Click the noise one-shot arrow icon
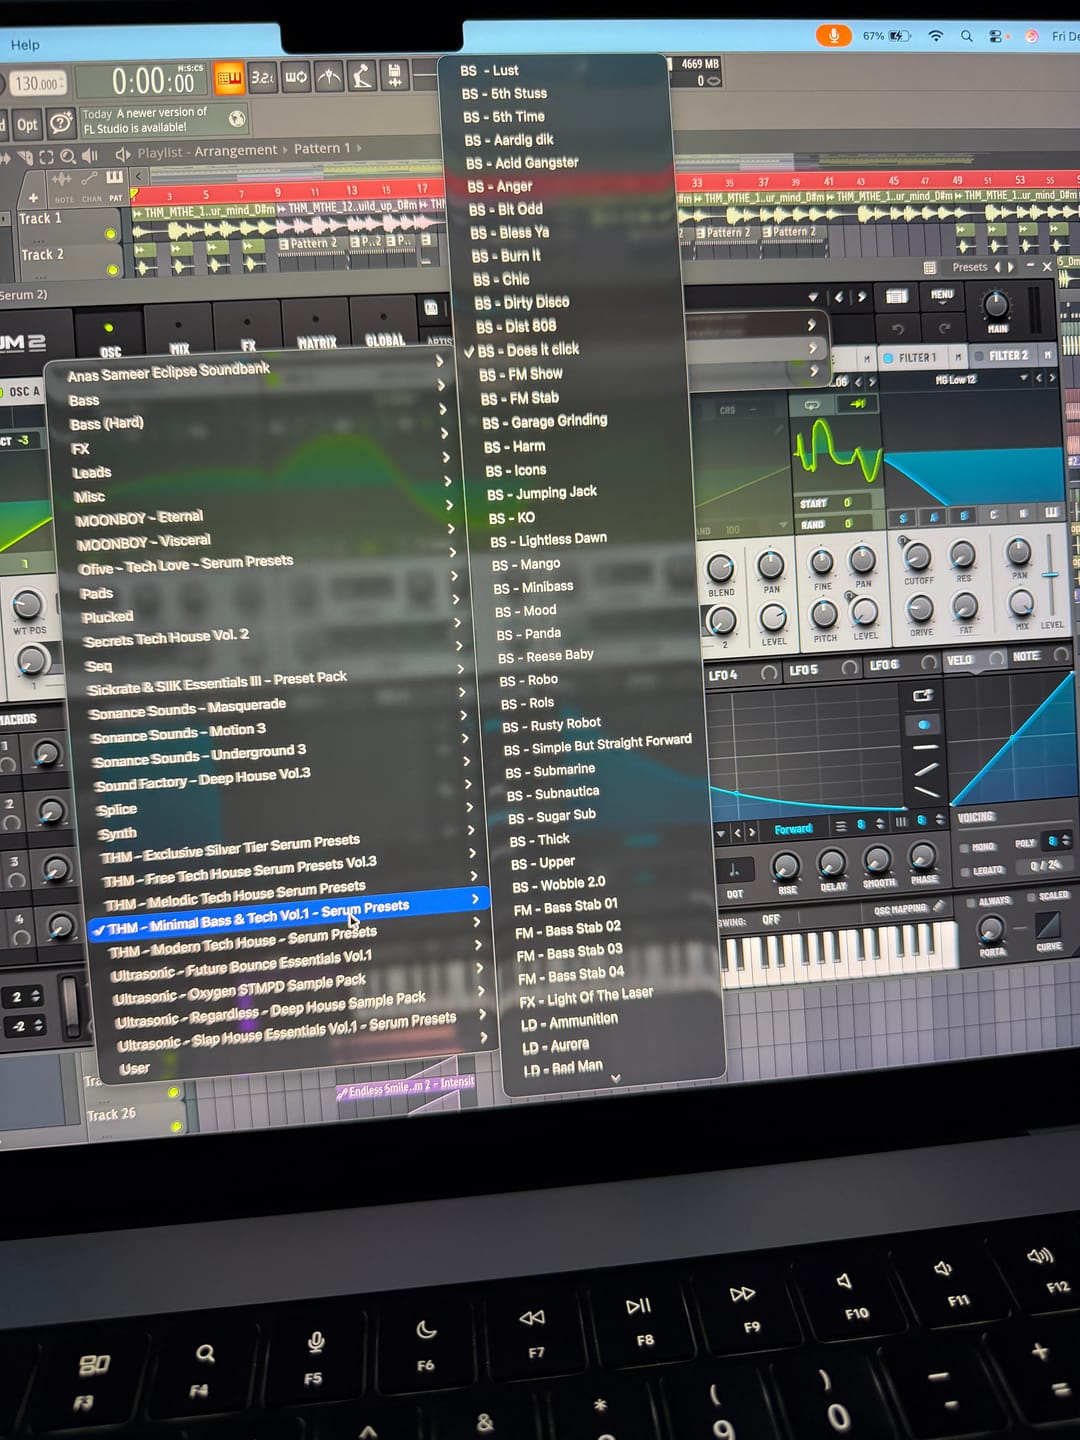 858,404
